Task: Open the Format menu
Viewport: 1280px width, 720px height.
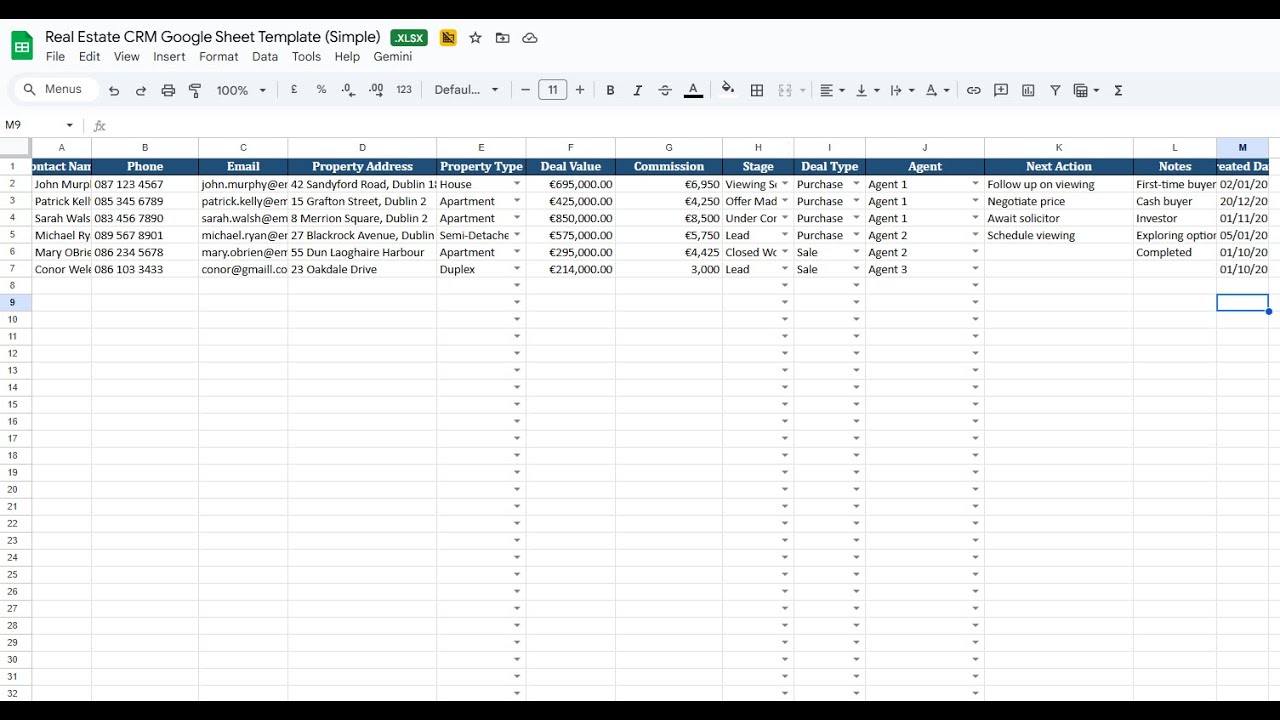Action: [x=218, y=57]
